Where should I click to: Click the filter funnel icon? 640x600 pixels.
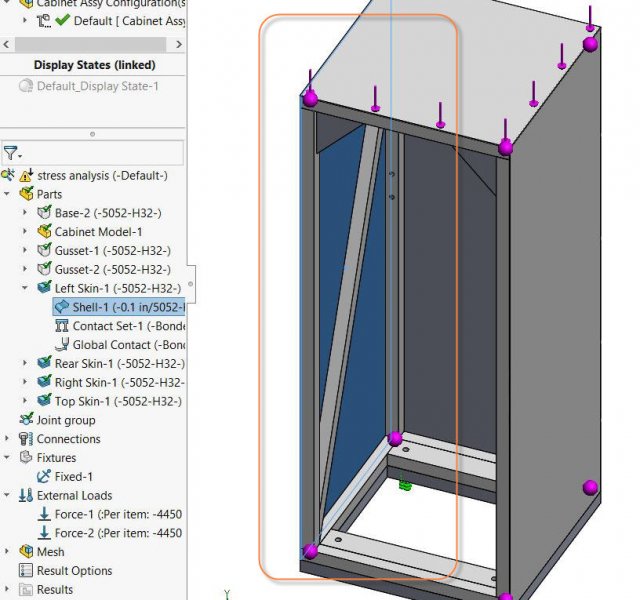[x=12, y=153]
